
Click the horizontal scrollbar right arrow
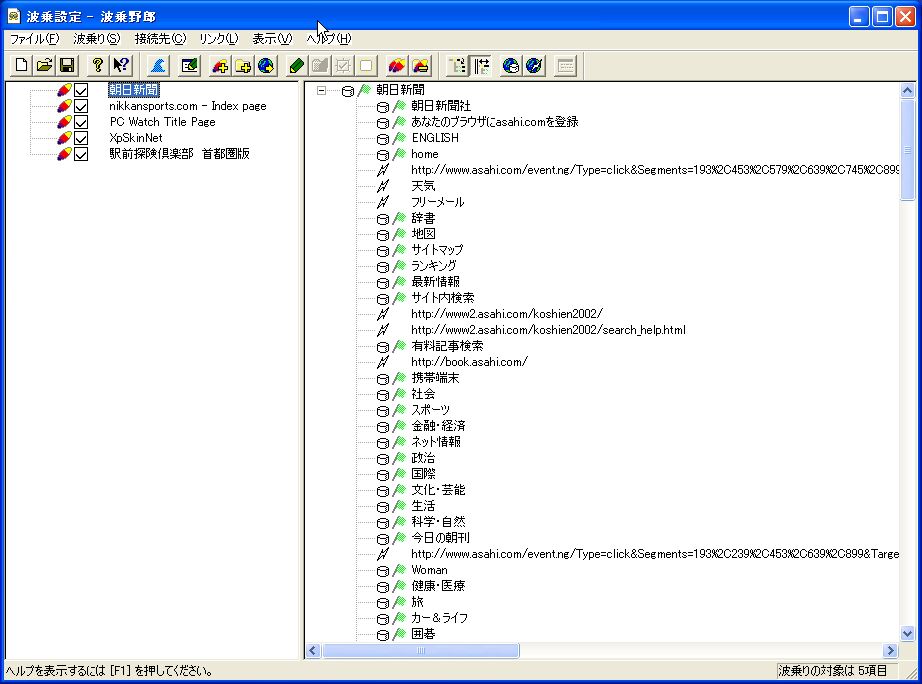tap(890, 650)
